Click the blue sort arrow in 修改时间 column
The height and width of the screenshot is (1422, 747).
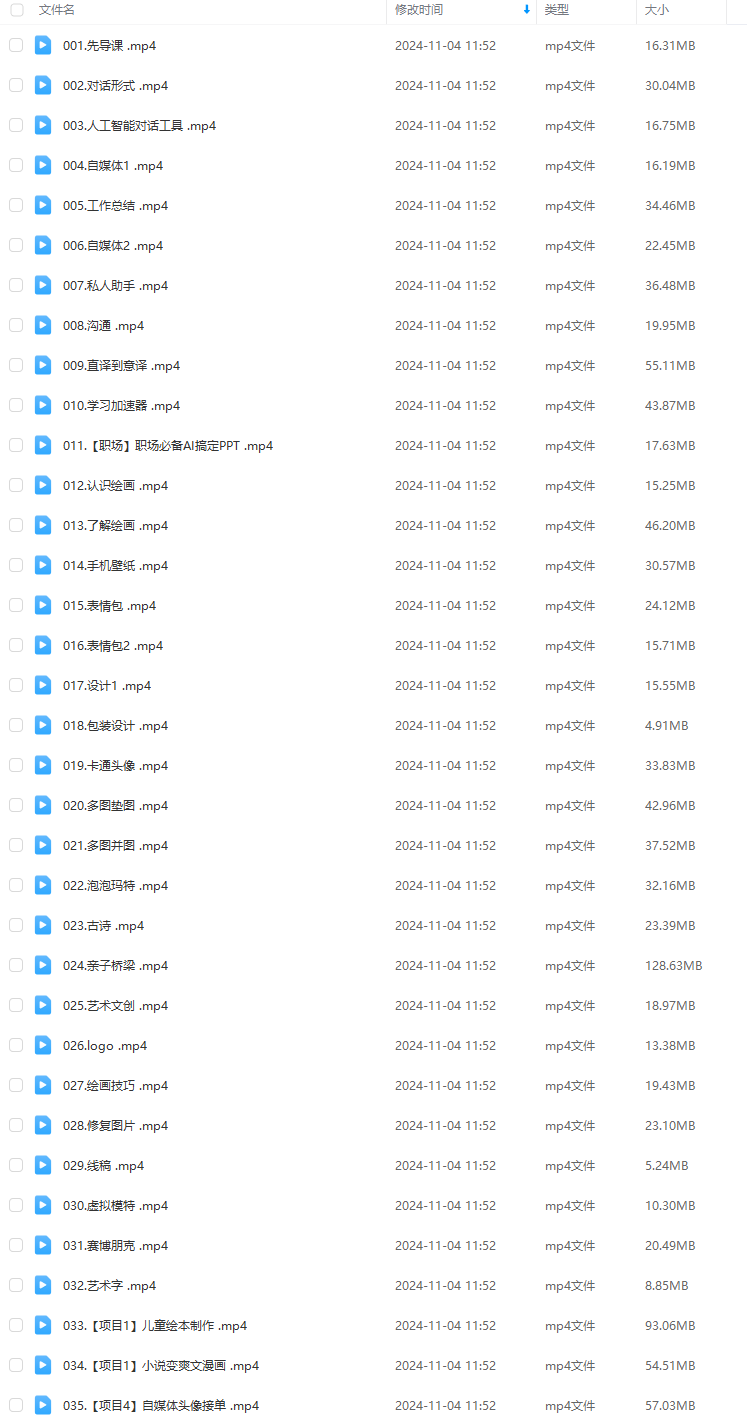coord(527,10)
